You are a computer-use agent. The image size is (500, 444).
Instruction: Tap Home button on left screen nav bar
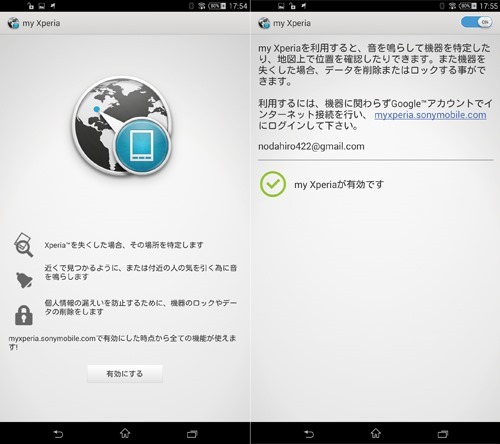tap(125, 433)
